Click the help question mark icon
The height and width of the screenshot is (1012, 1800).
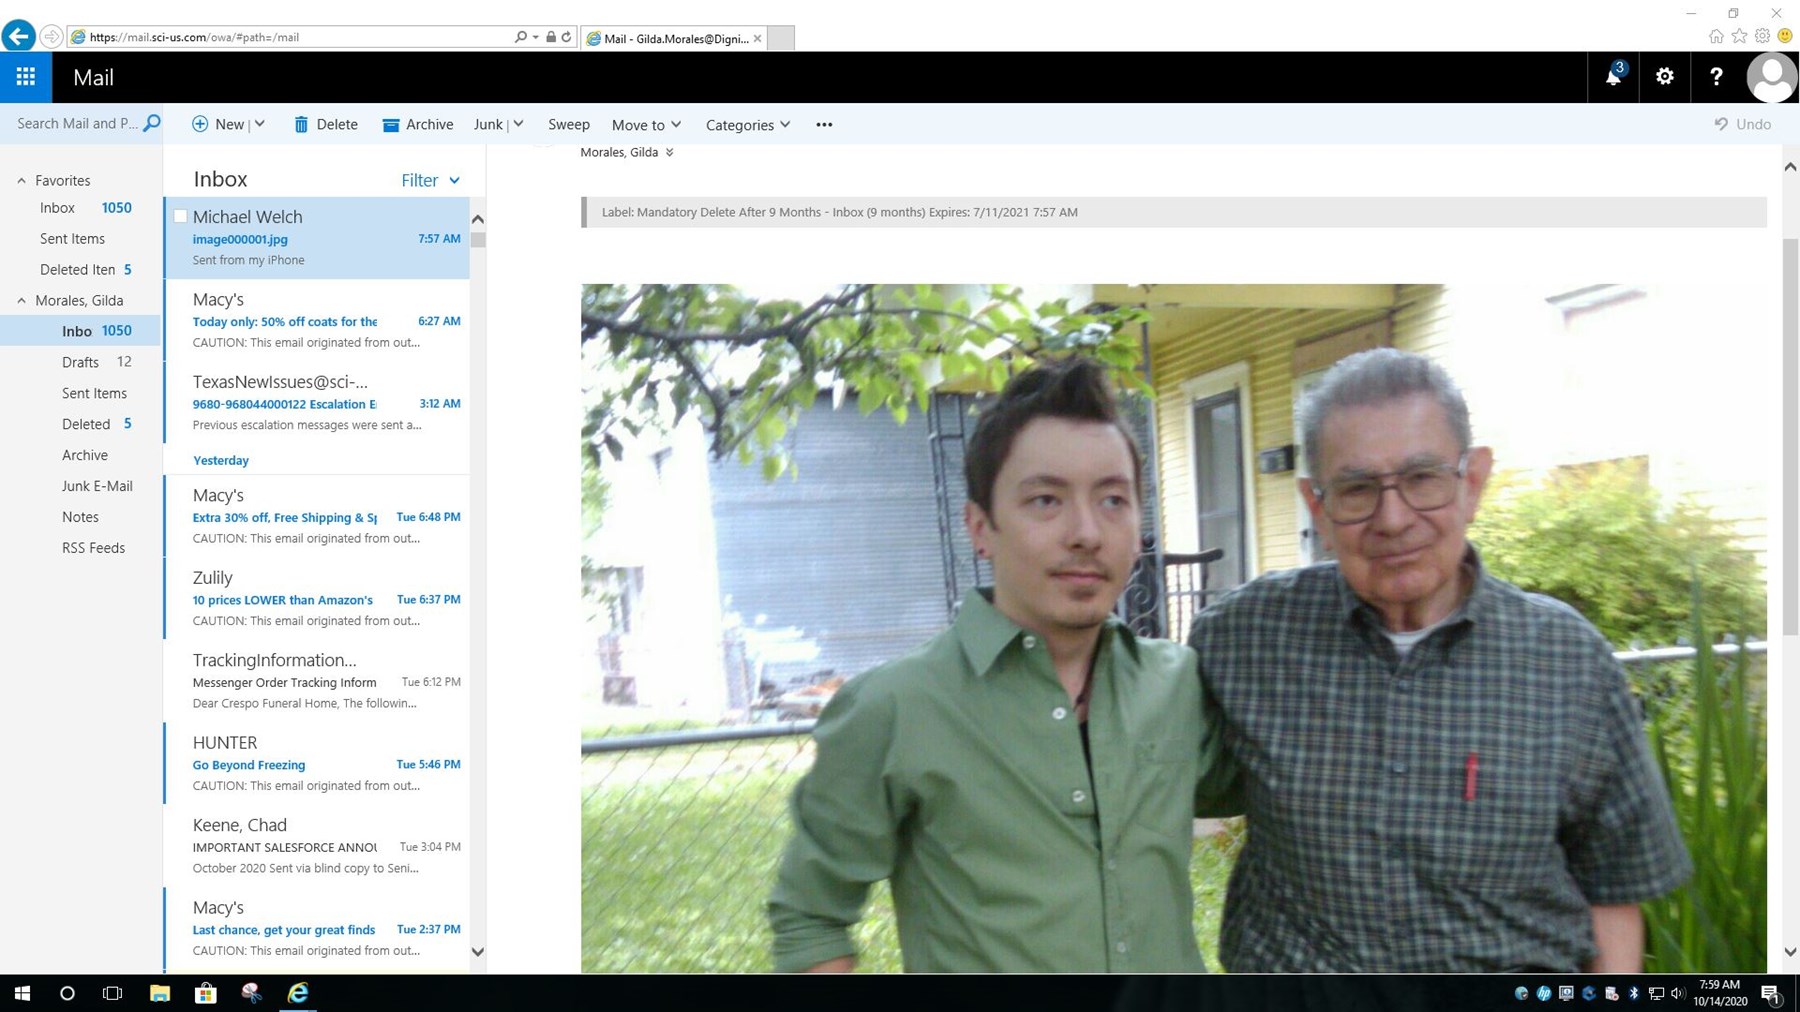tap(1716, 77)
